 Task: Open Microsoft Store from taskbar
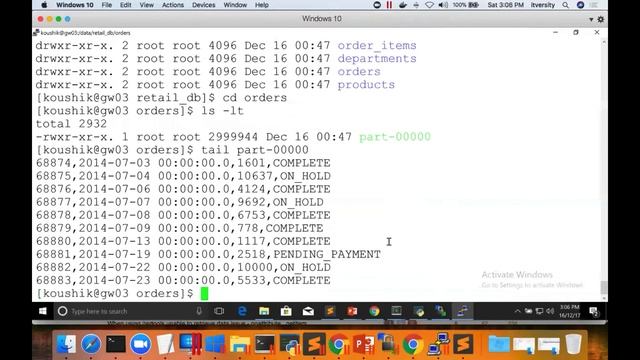(286, 311)
